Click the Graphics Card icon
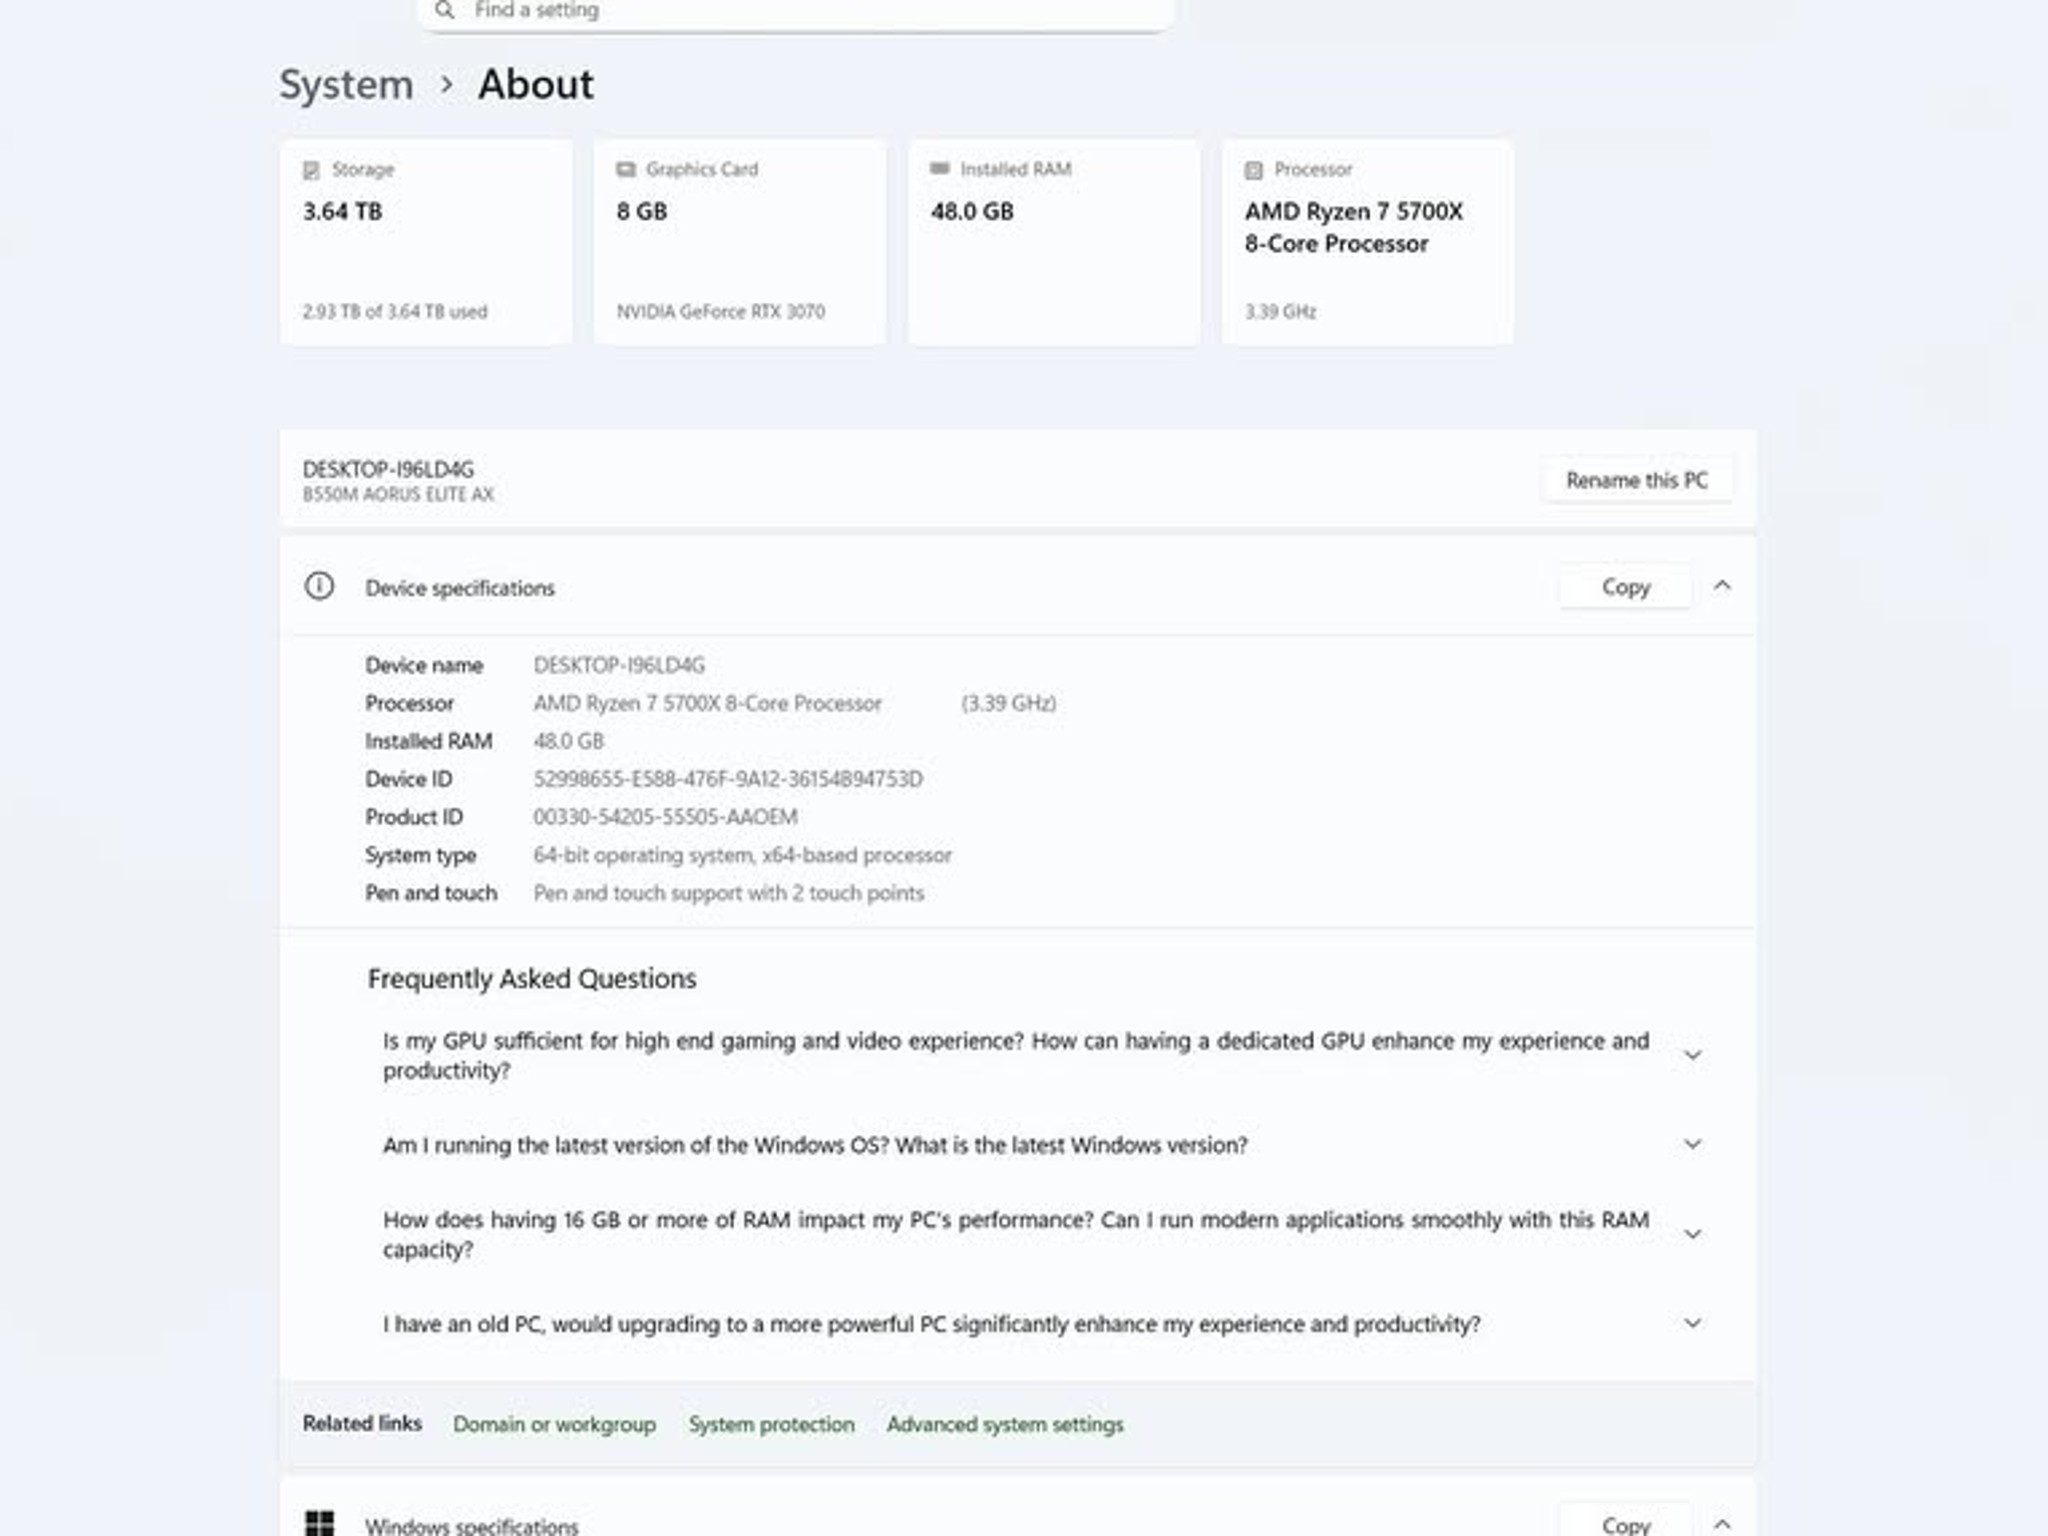 pyautogui.click(x=626, y=169)
